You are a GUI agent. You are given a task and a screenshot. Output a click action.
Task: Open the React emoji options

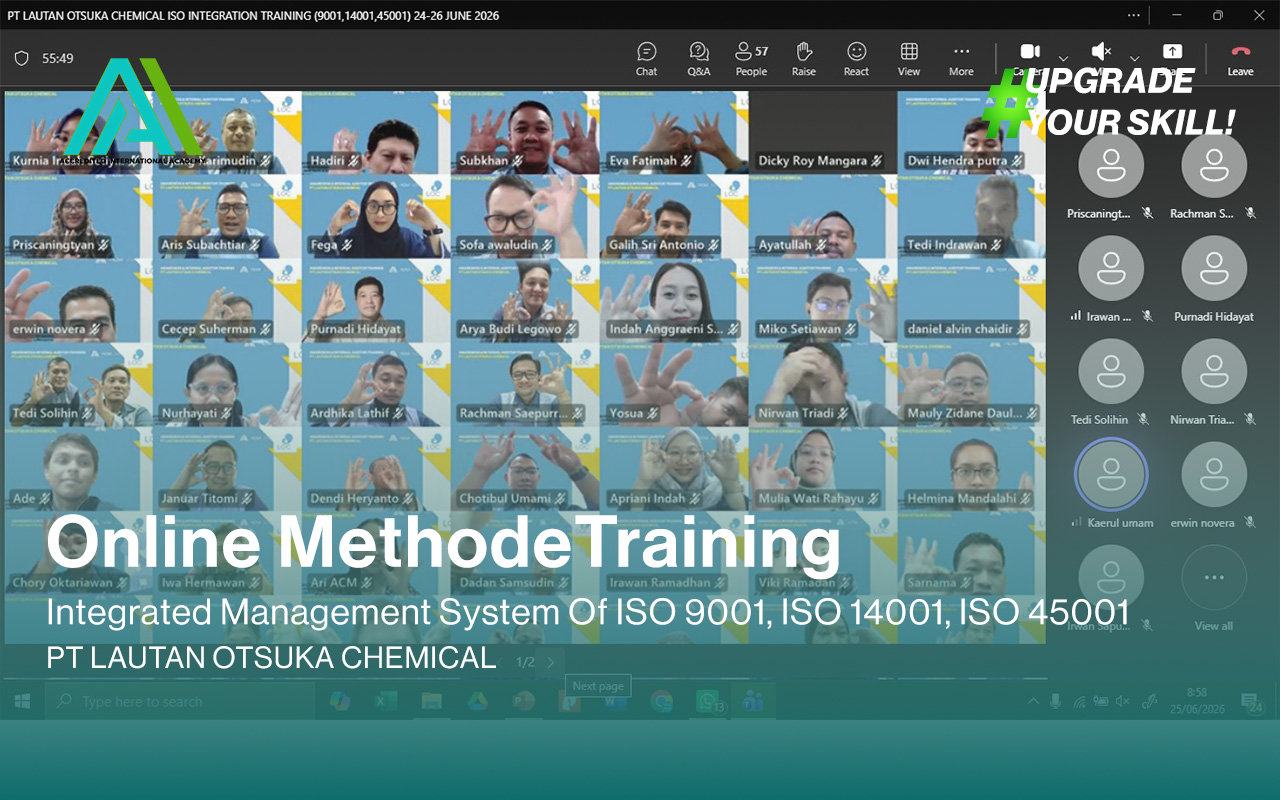pos(856,59)
